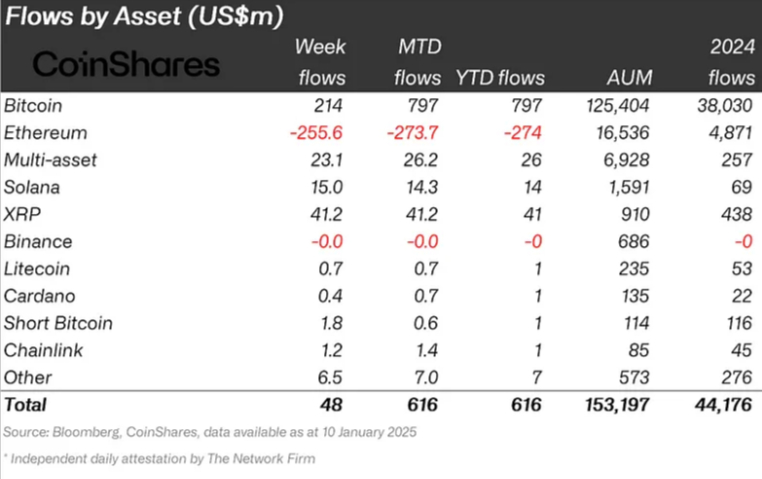Screen dimensions: 762x479
Task: Select the MTD flows column header
Action: click(x=412, y=62)
